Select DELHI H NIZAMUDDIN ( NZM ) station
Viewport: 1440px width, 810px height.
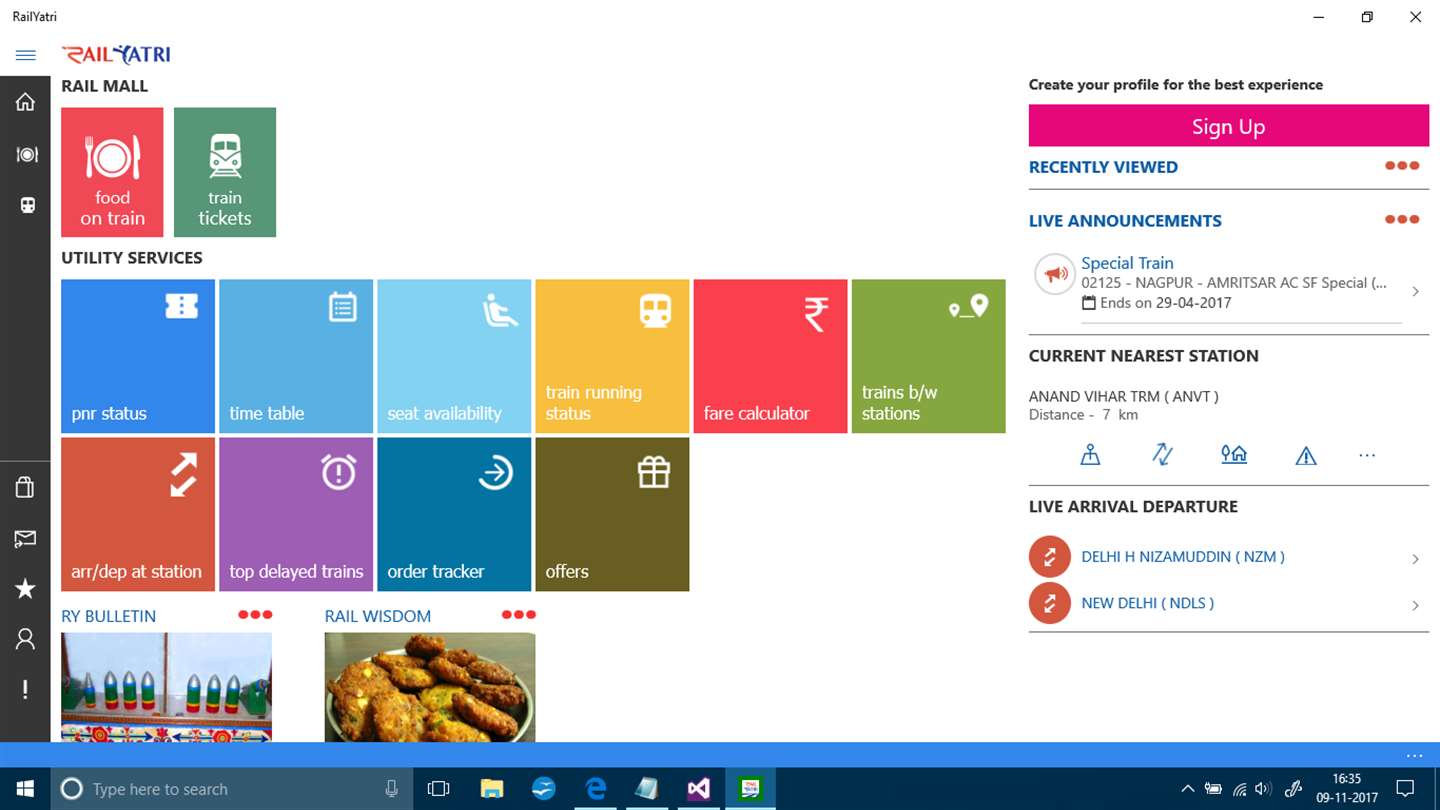pos(1183,557)
